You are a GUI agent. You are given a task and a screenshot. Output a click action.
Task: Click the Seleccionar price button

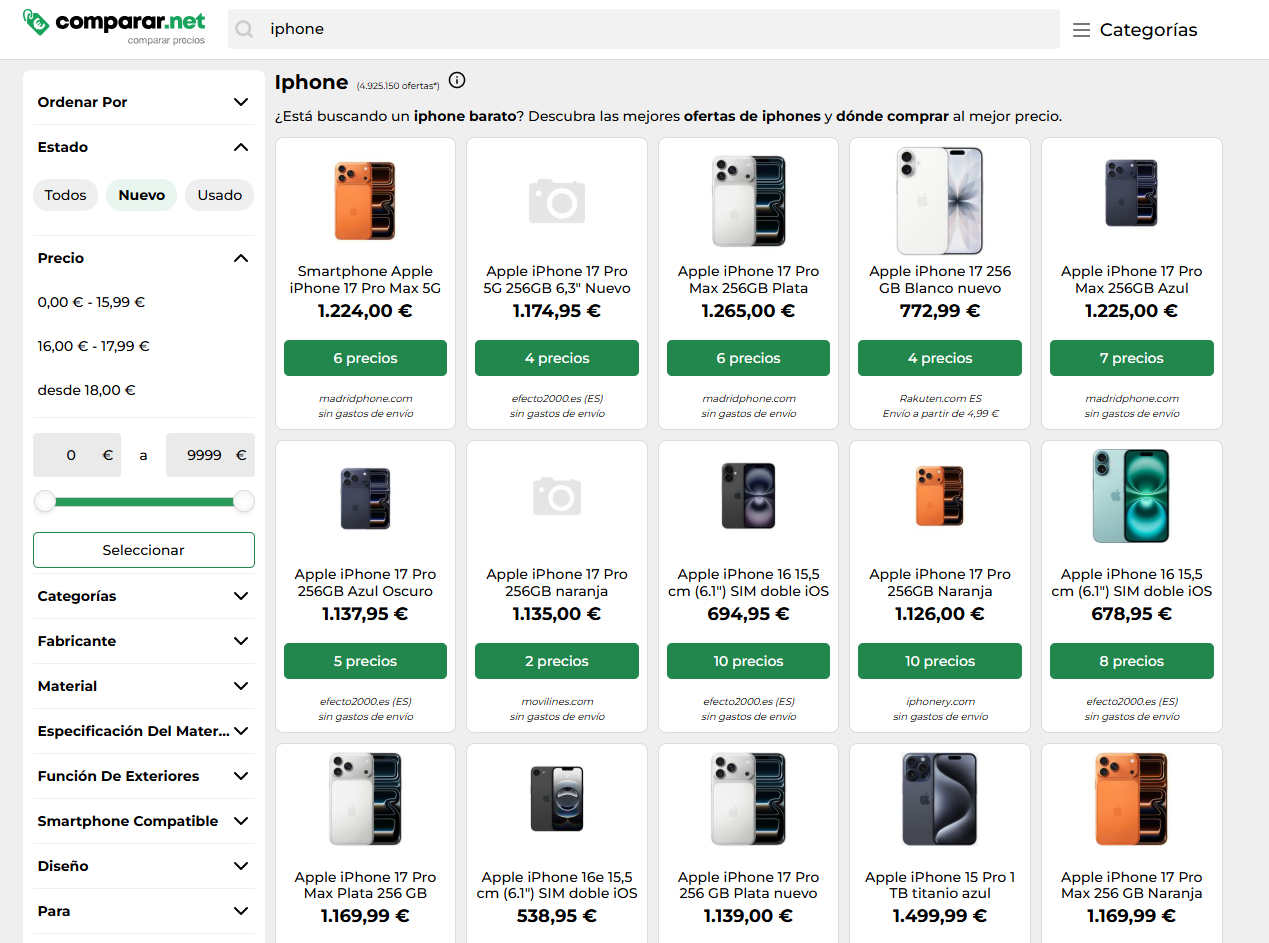tap(144, 550)
